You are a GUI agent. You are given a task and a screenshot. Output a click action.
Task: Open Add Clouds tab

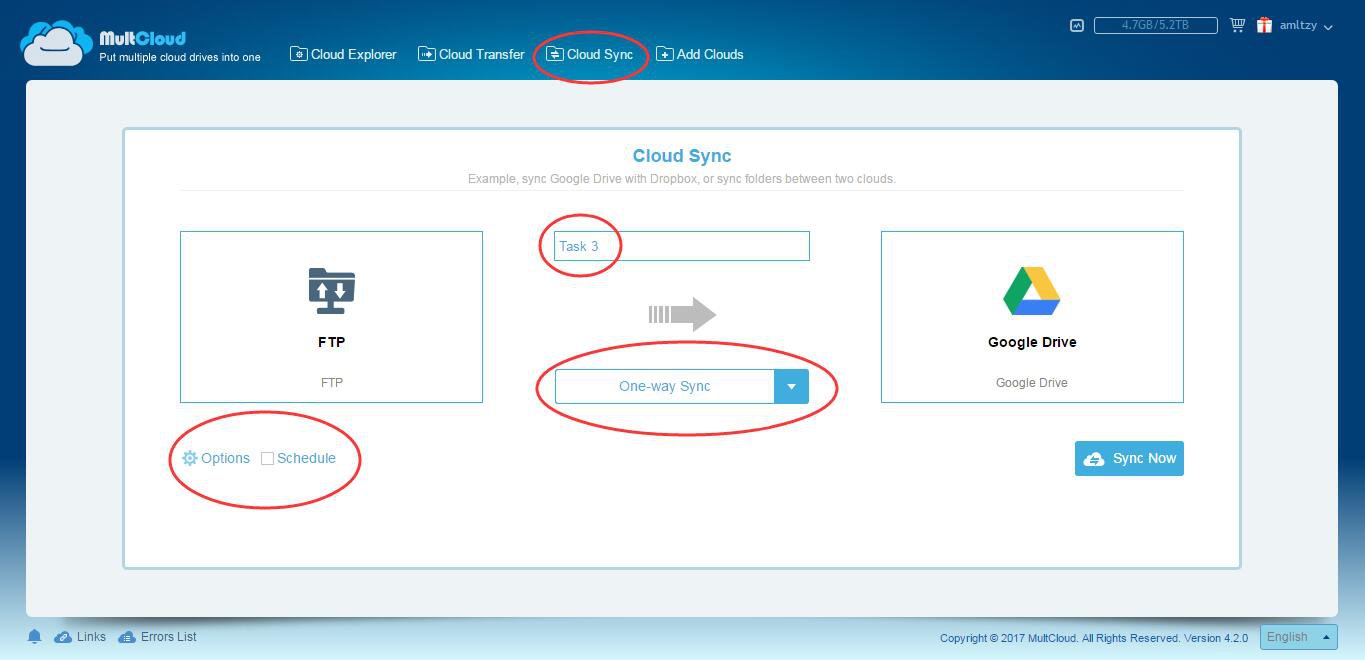(x=700, y=54)
